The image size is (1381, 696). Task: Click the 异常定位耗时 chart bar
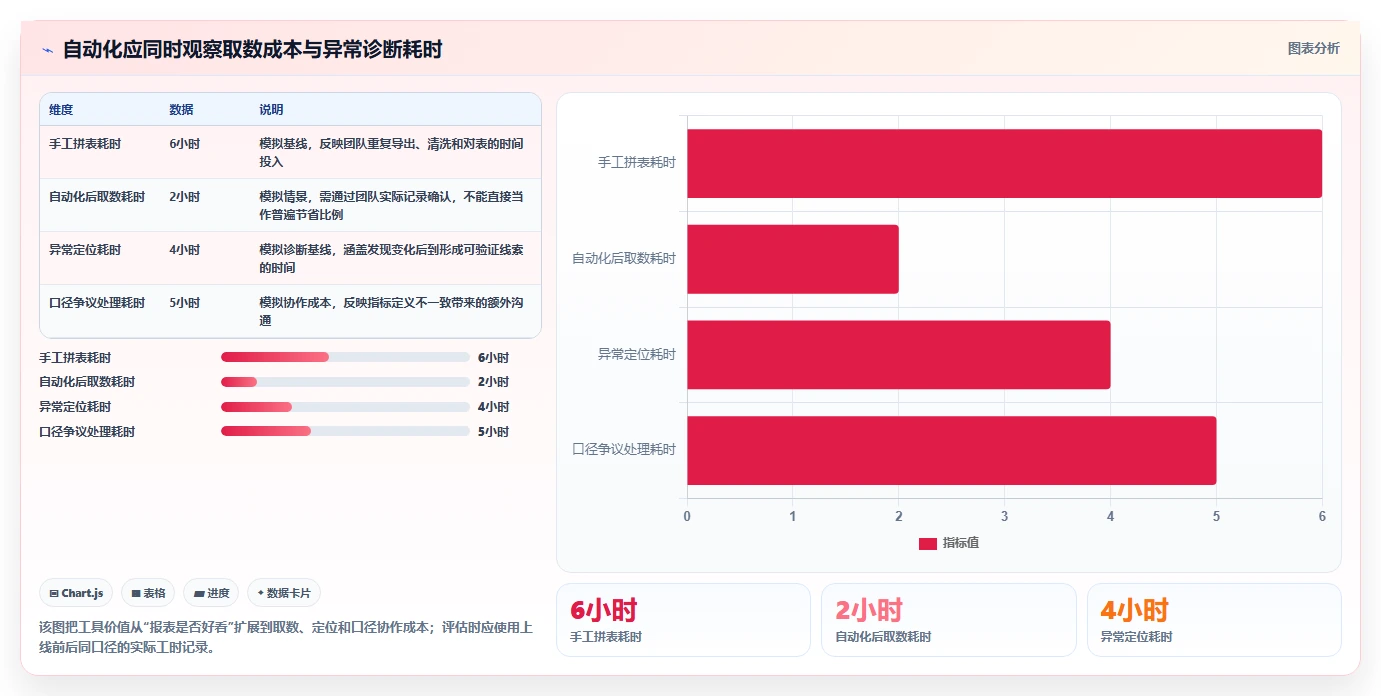coord(898,354)
